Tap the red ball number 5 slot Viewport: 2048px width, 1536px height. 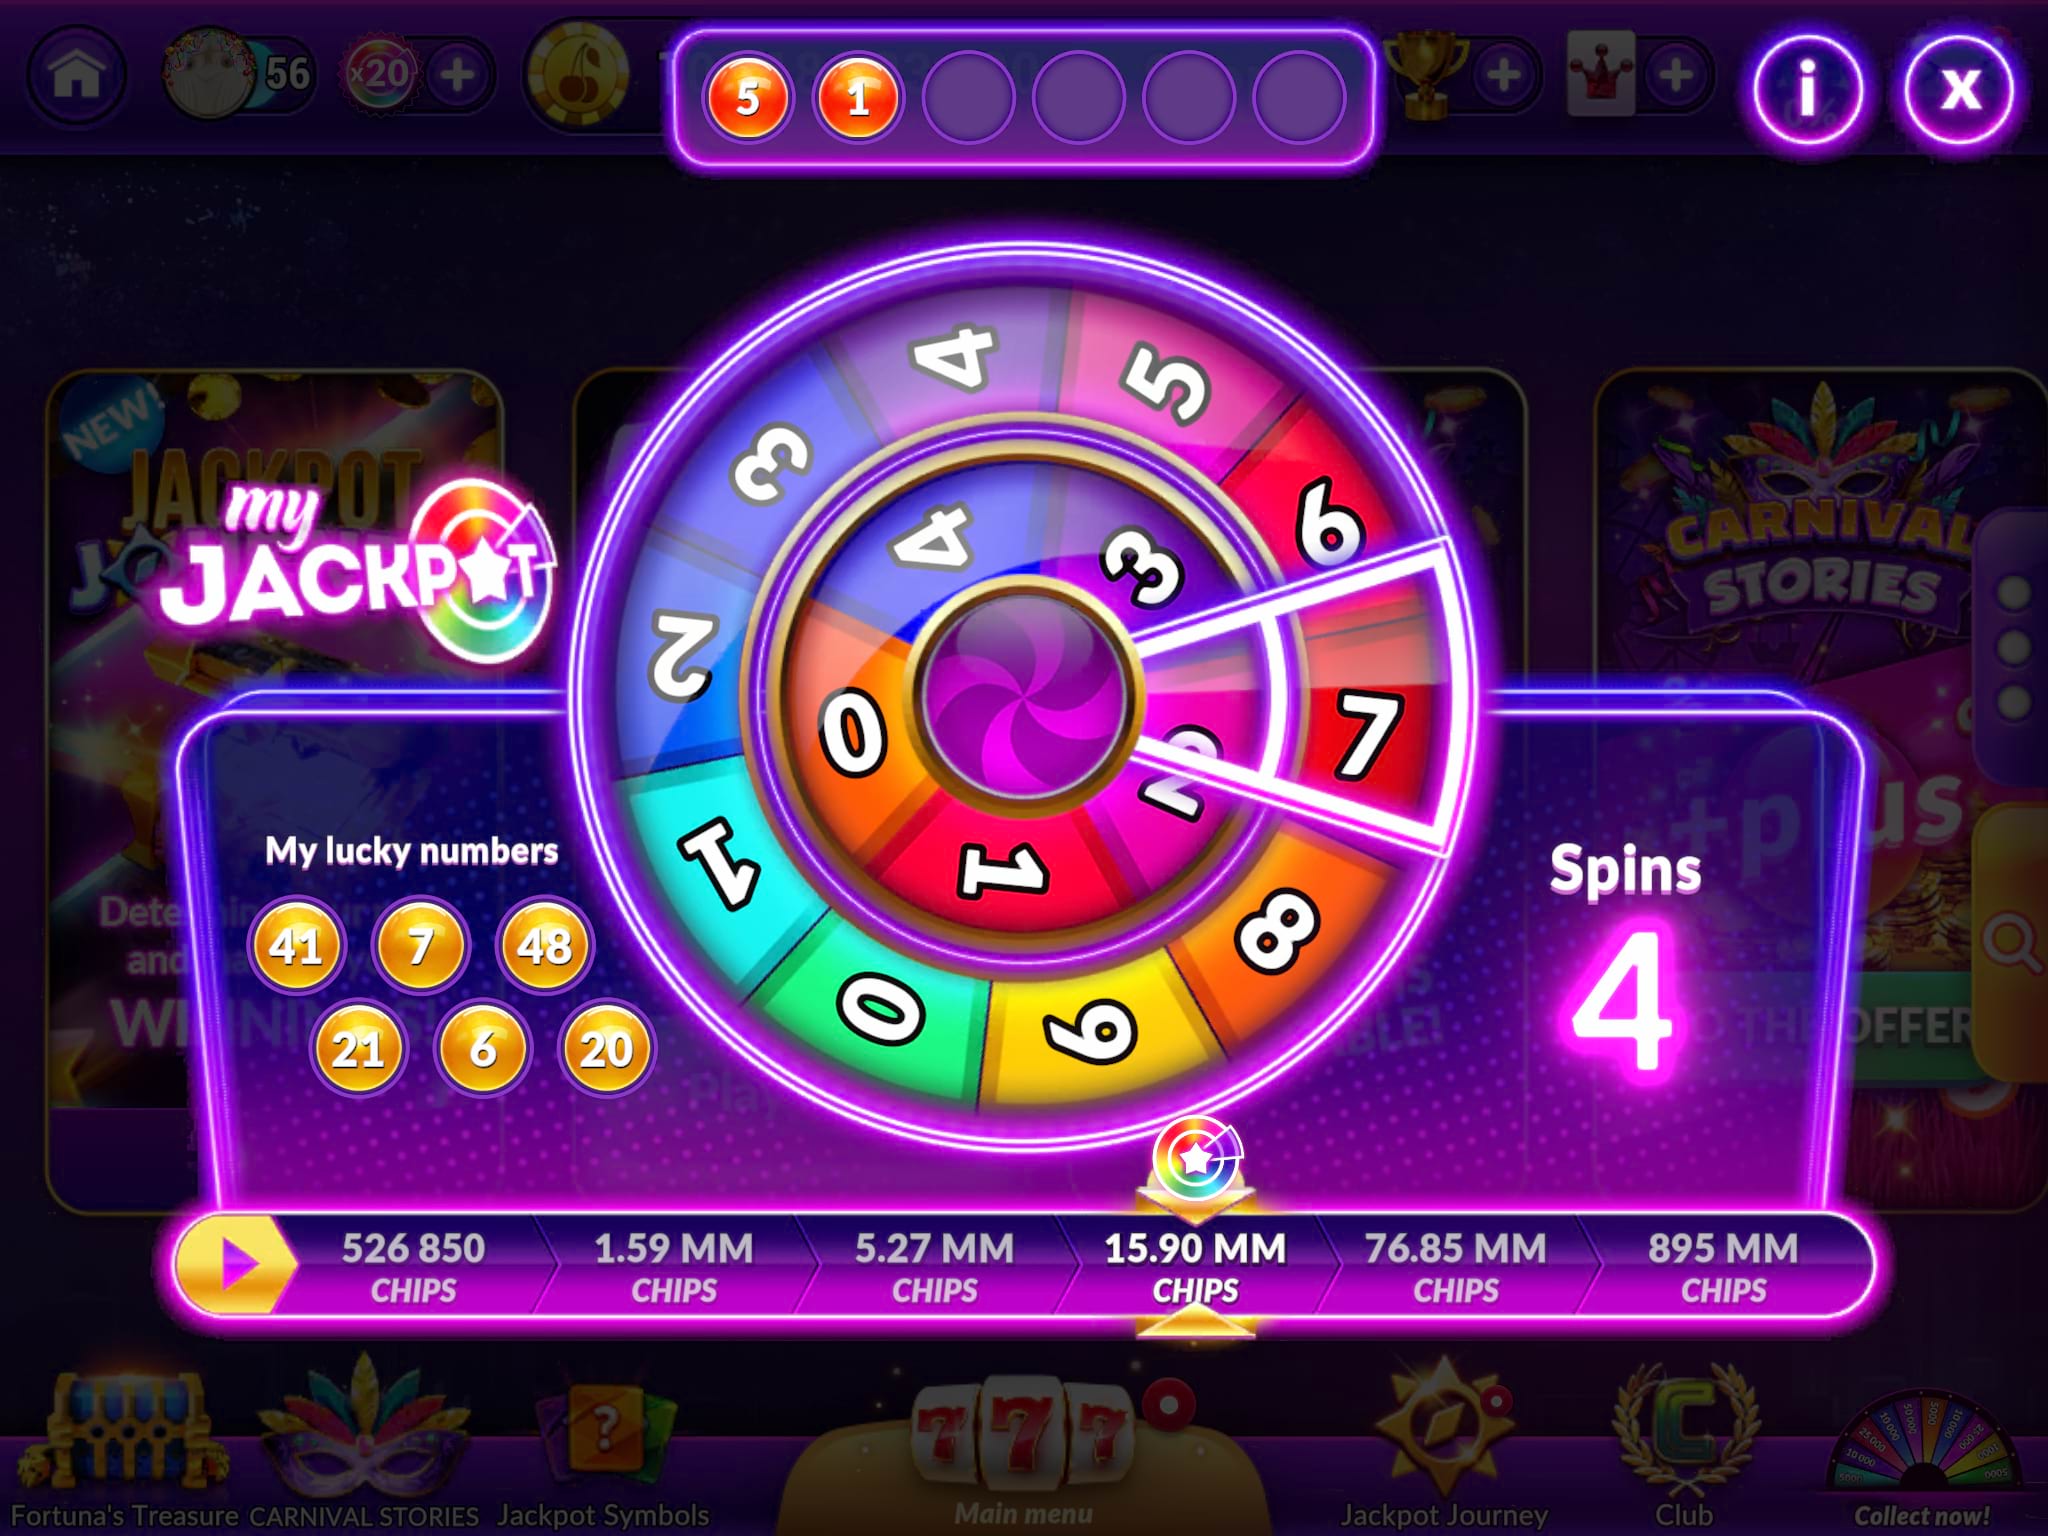[747, 98]
